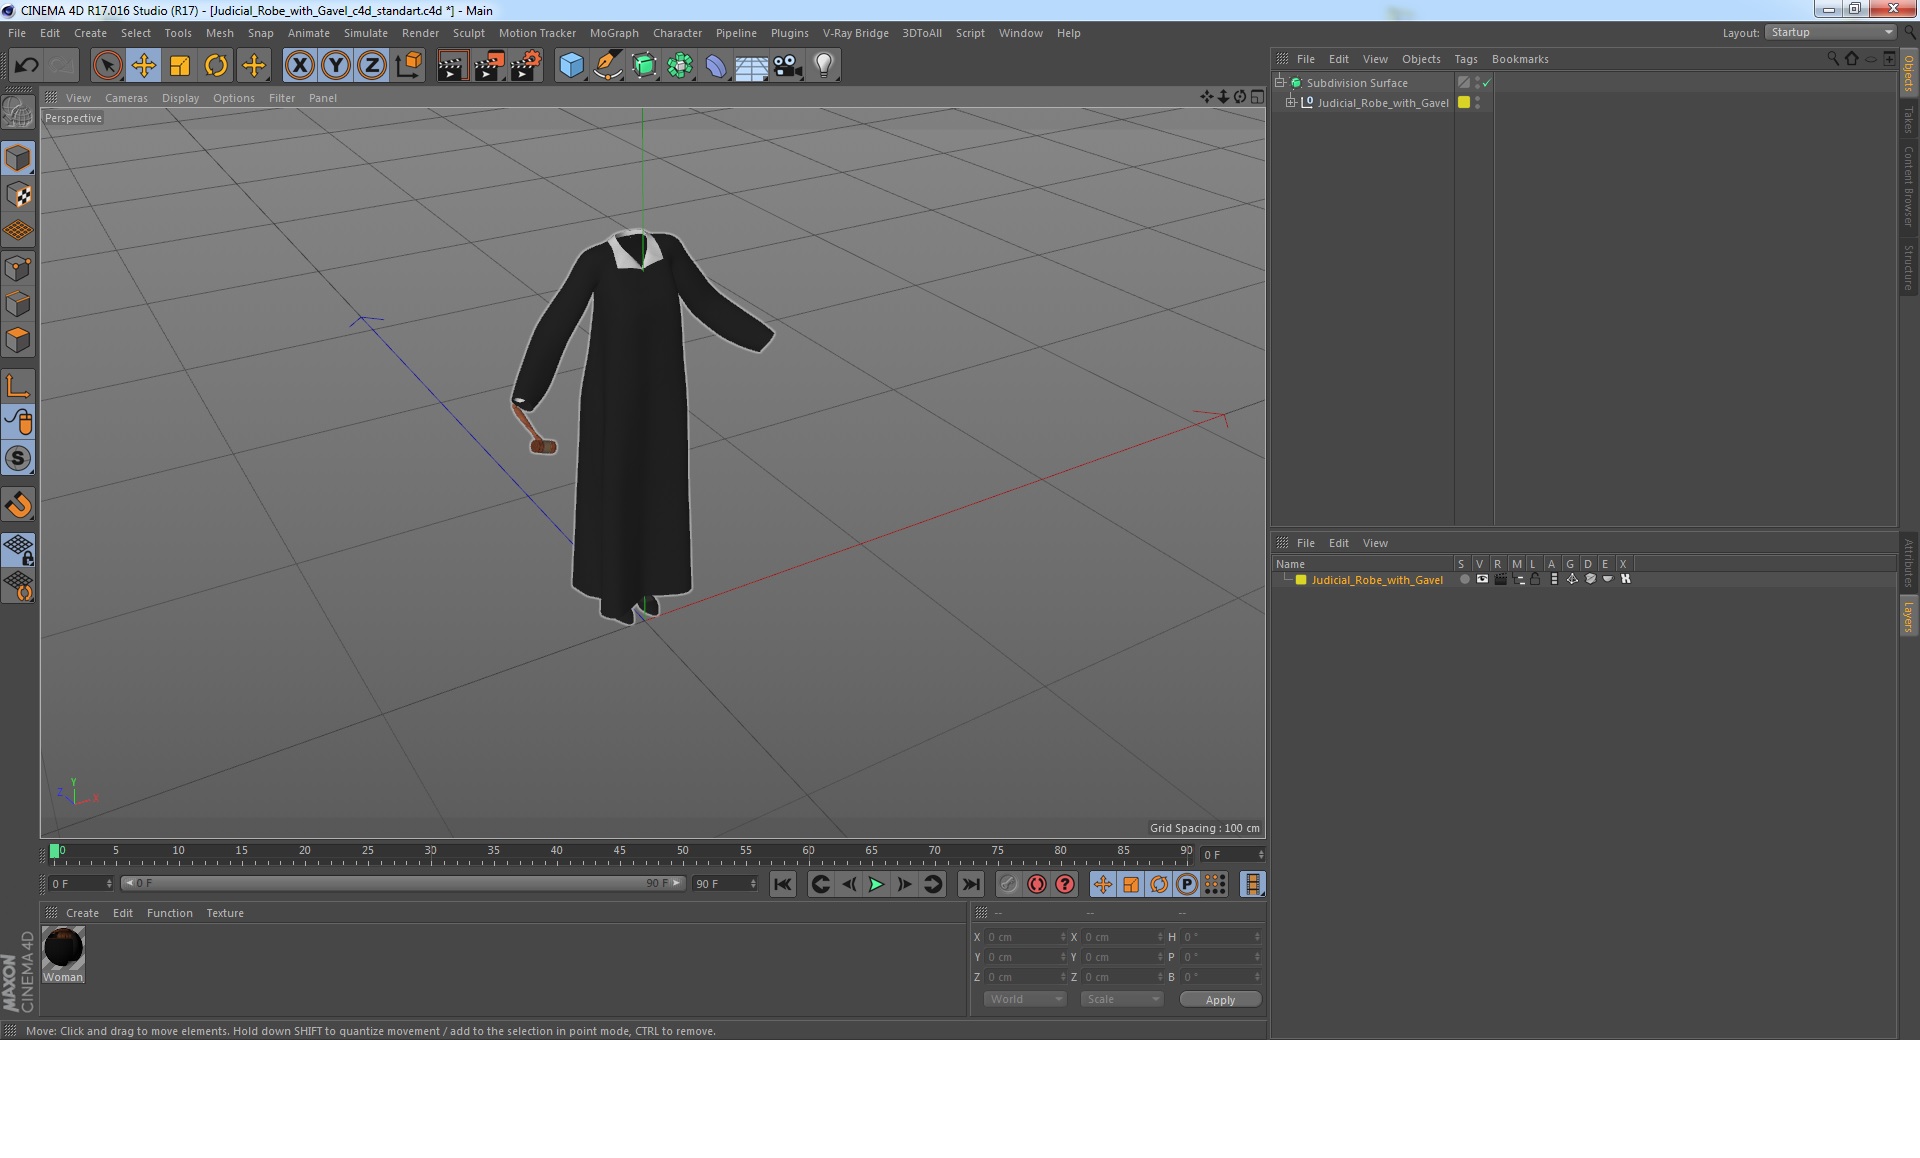Activate the Move tool in top toolbar
Viewport: 1920px width, 1158px height.
(x=143, y=66)
